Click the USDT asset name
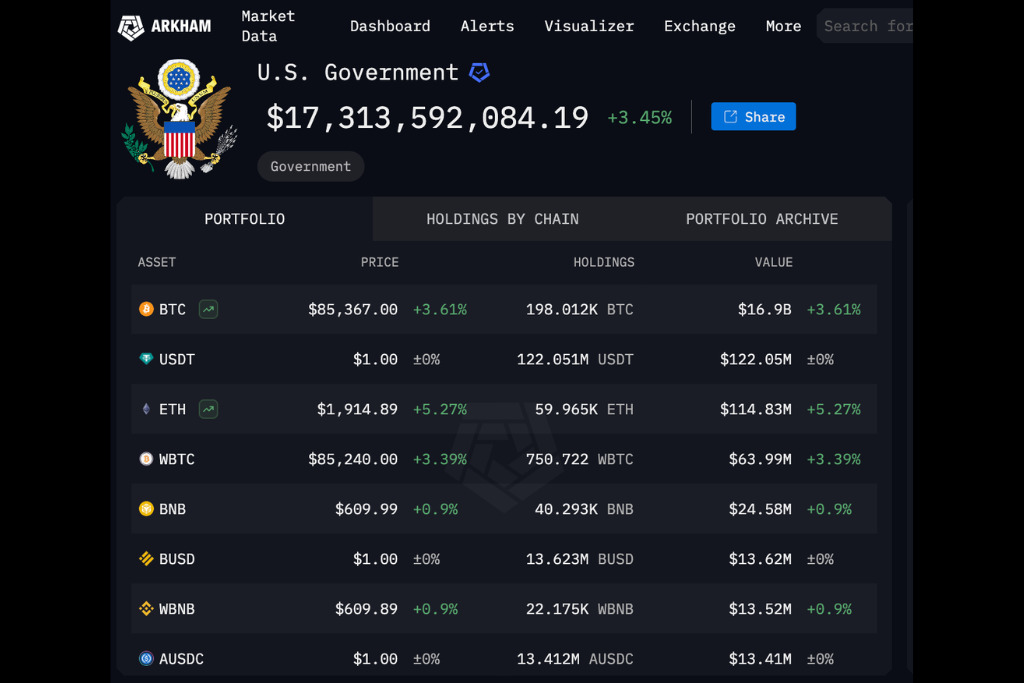The height and width of the screenshot is (683, 1024). tap(176, 359)
